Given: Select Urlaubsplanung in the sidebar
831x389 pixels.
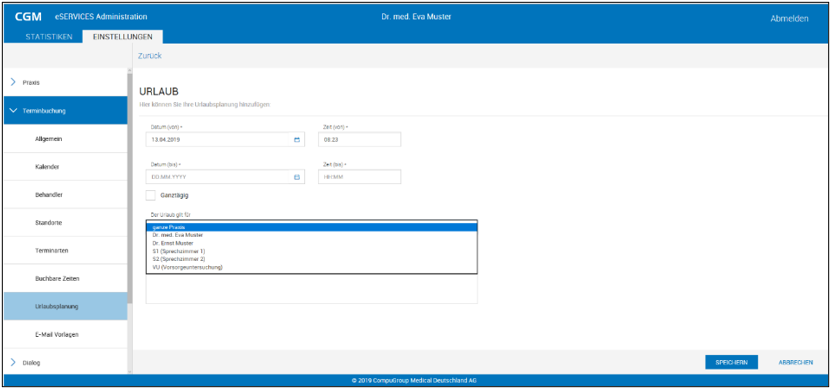Looking at the screenshot, I should coord(66,306).
